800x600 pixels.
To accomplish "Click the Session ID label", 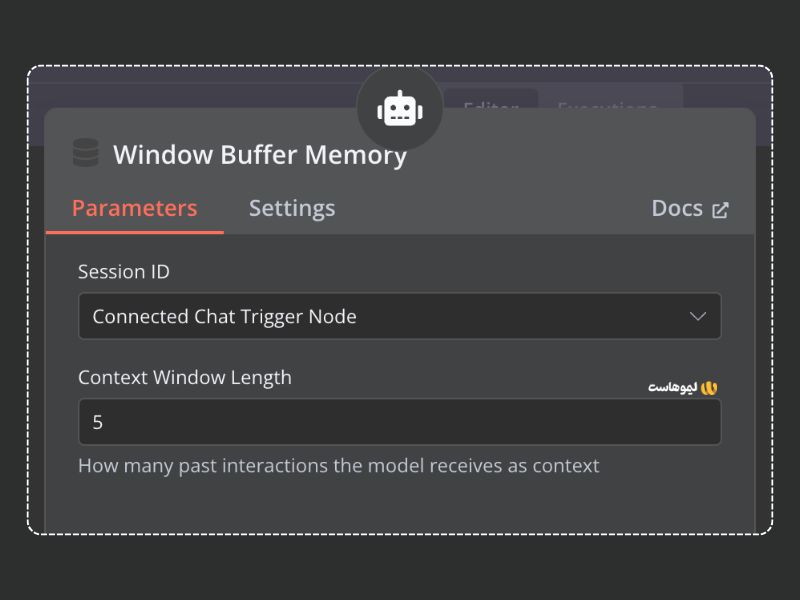I will pos(124,271).
